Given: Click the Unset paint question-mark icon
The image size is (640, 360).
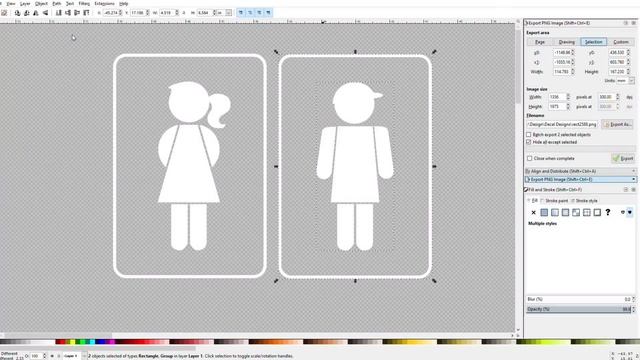Looking at the screenshot, I should (608, 212).
